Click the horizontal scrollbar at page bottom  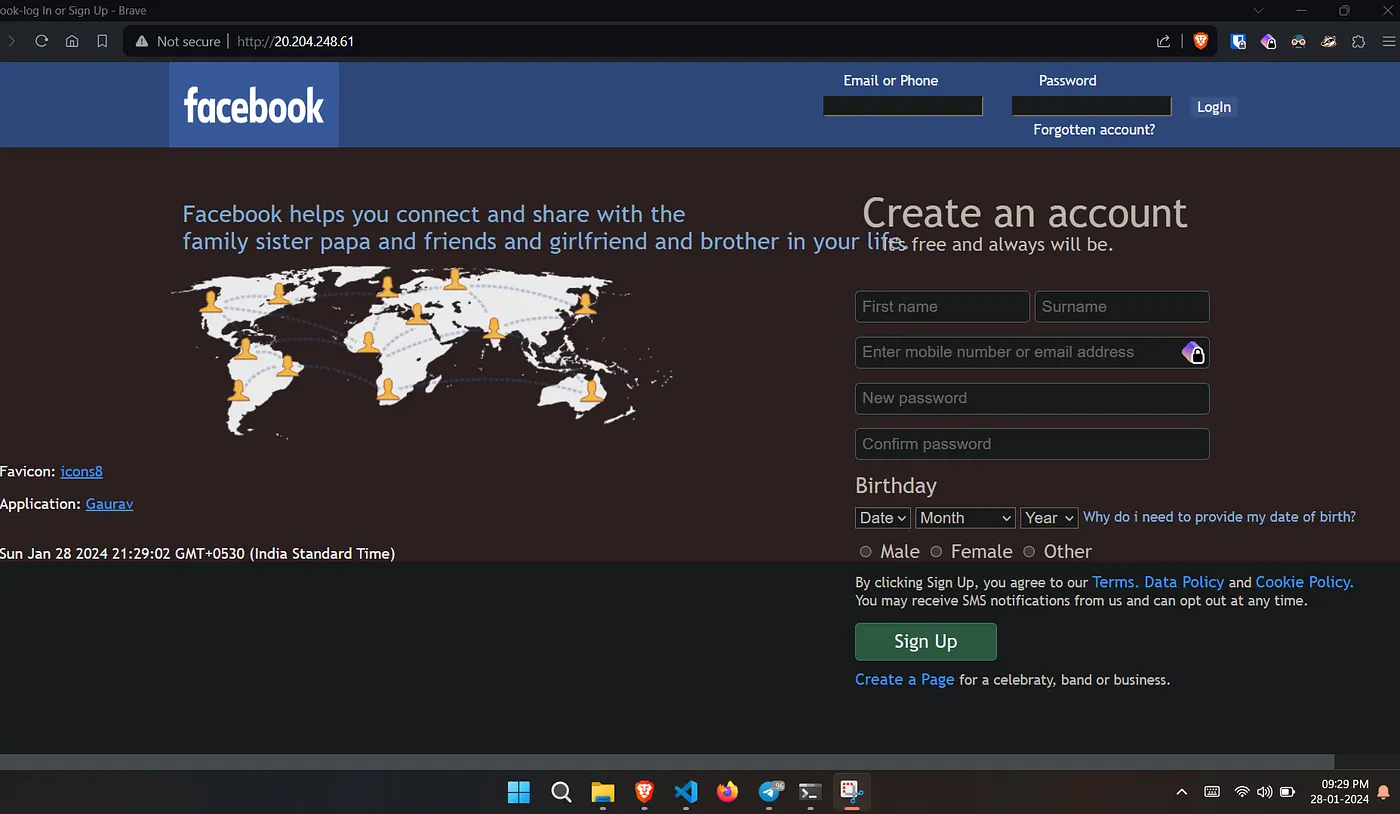pos(667,762)
